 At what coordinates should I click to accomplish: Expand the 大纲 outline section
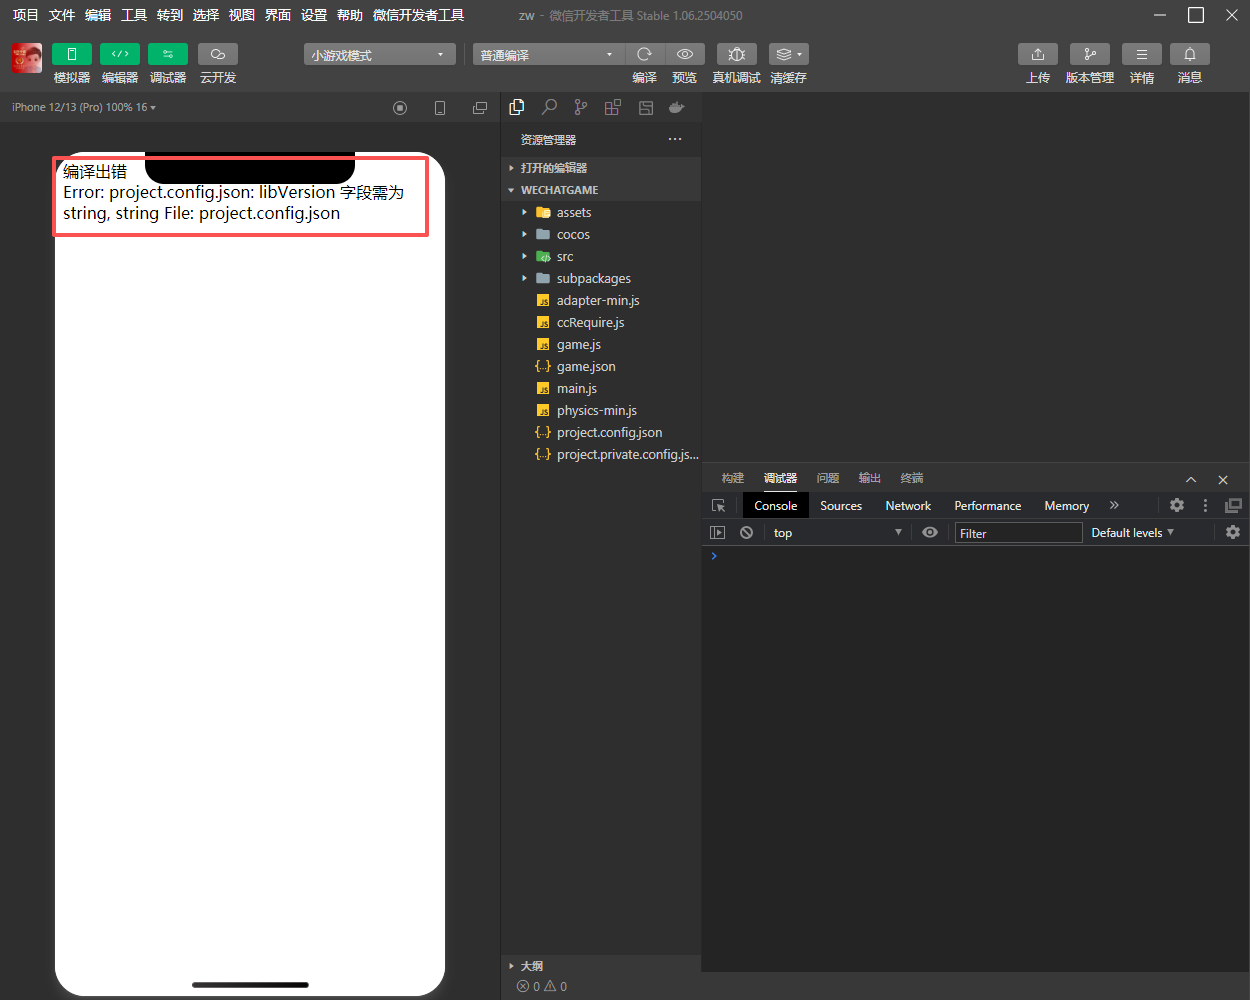coord(601,966)
